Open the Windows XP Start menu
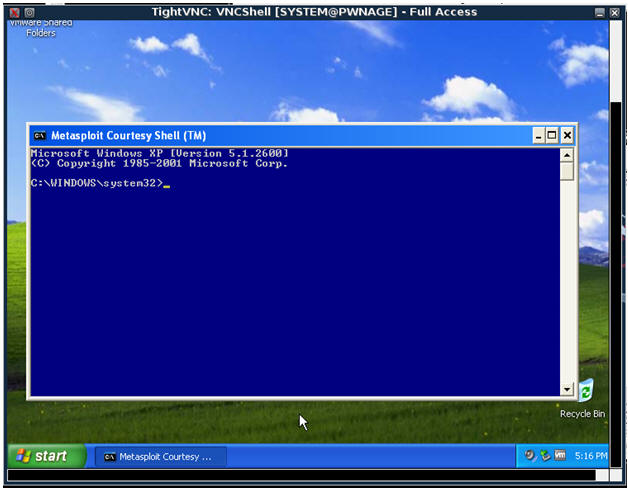628x491 pixels. [46, 456]
